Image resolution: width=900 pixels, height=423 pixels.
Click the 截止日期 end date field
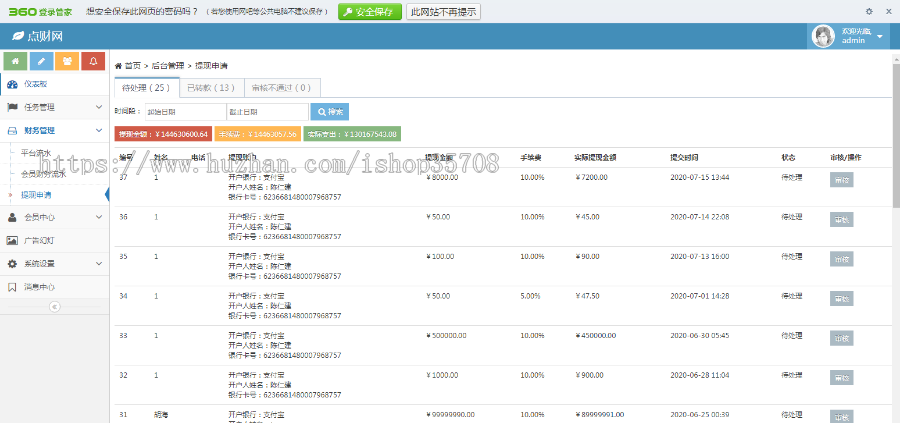[x=267, y=112]
